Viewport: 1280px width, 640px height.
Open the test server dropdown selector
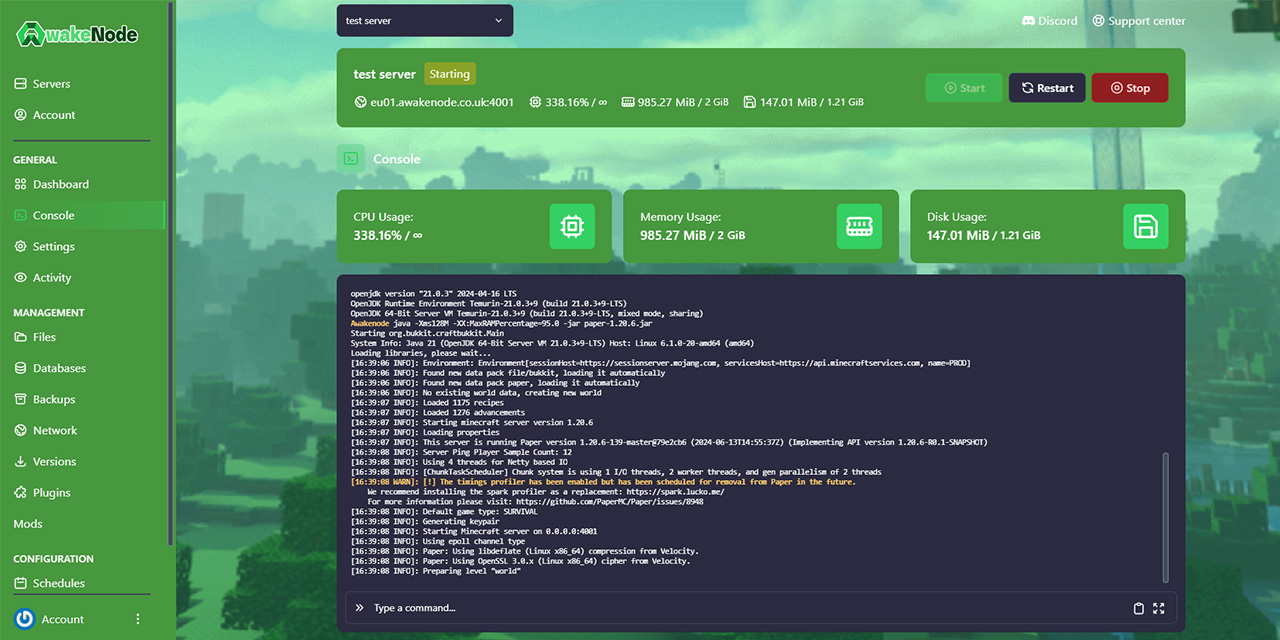[x=425, y=21]
